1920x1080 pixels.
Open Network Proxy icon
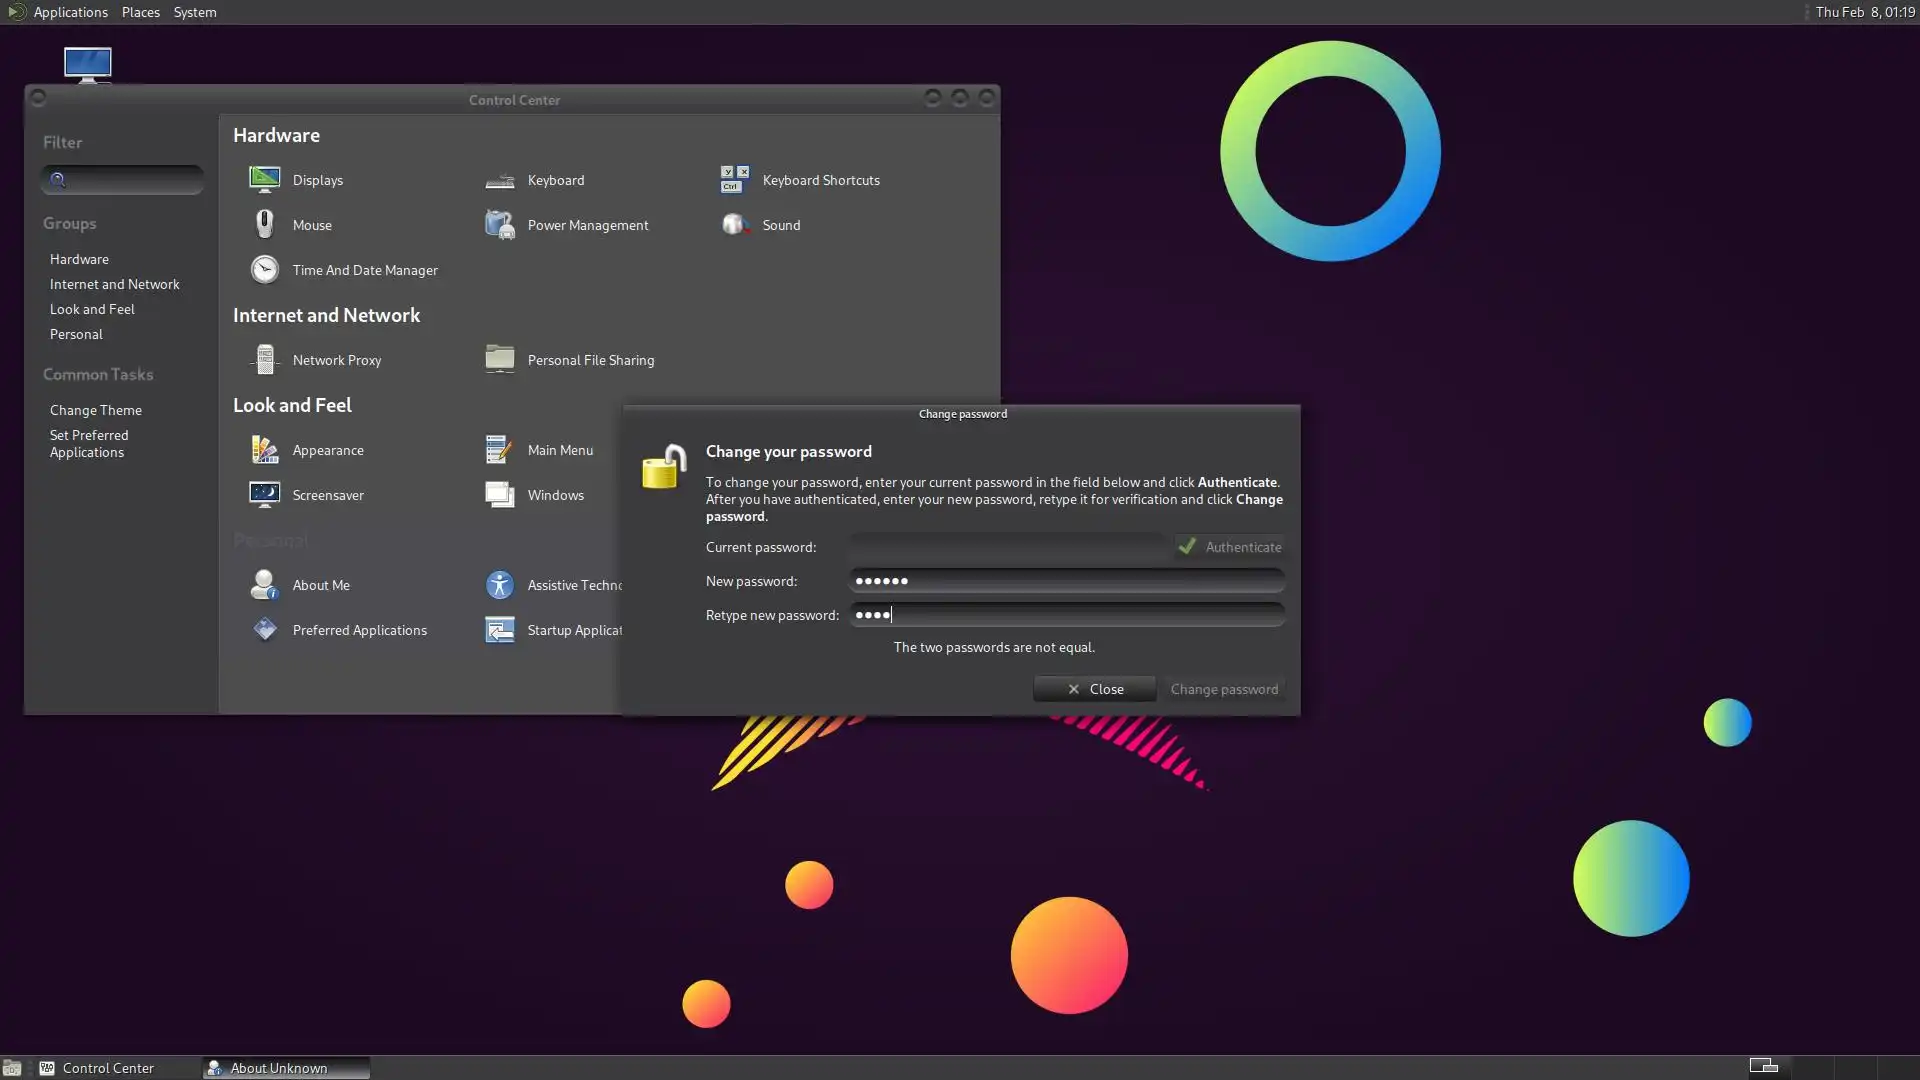[265, 360]
